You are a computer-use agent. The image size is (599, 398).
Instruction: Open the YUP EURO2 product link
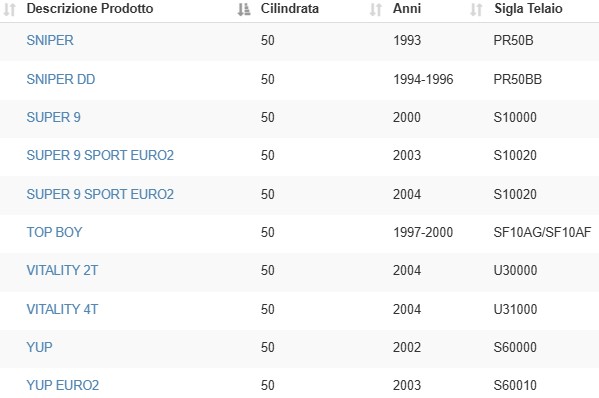pos(63,385)
